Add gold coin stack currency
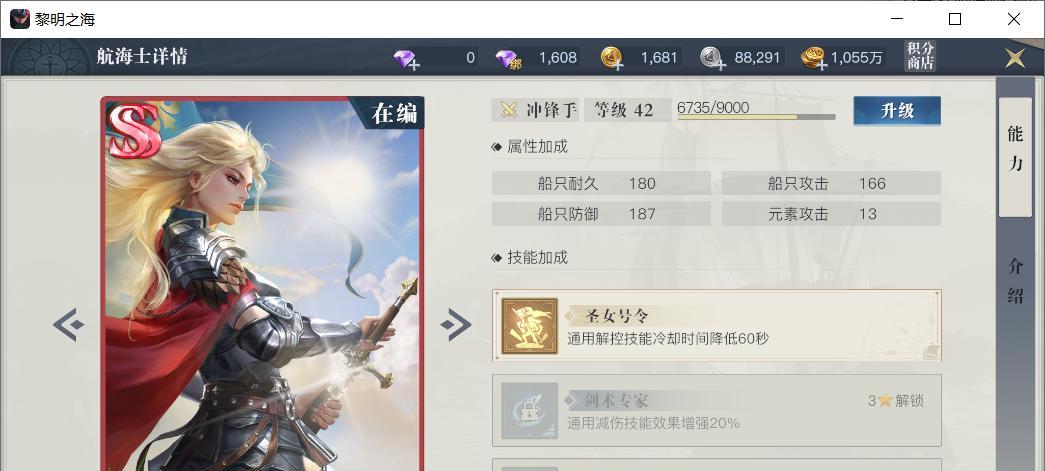Image resolution: width=1045 pixels, height=471 pixels. (x=814, y=59)
